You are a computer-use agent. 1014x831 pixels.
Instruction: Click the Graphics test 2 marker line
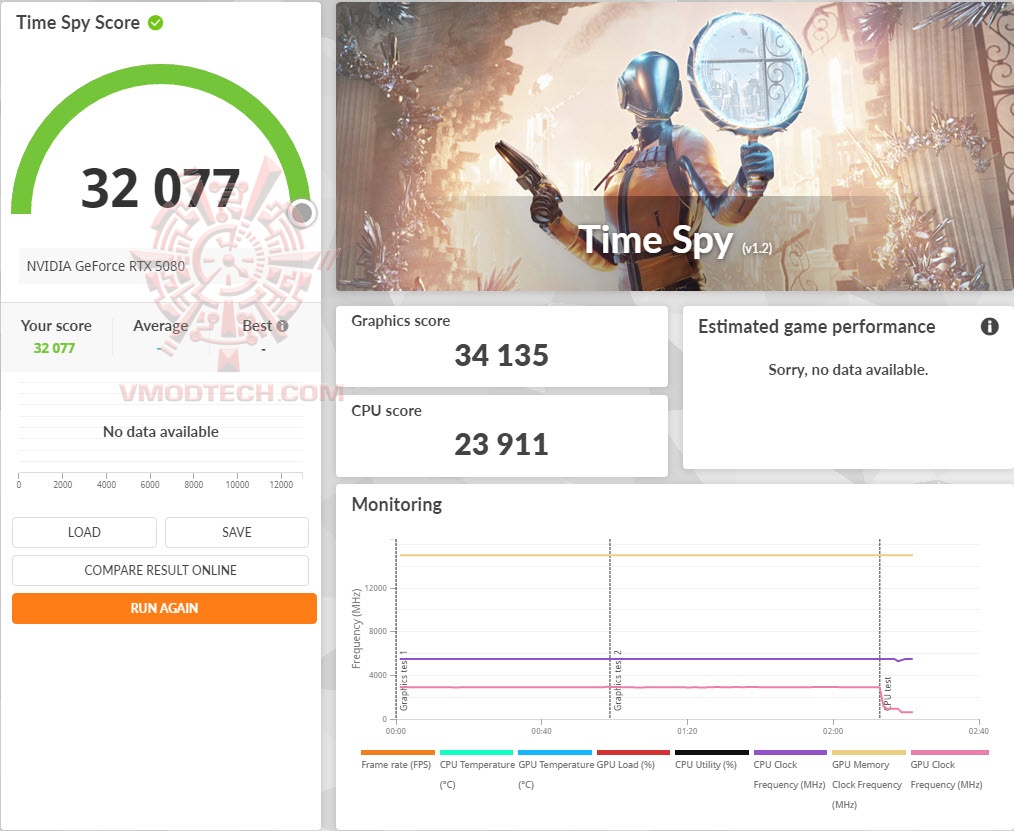tap(610, 628)
